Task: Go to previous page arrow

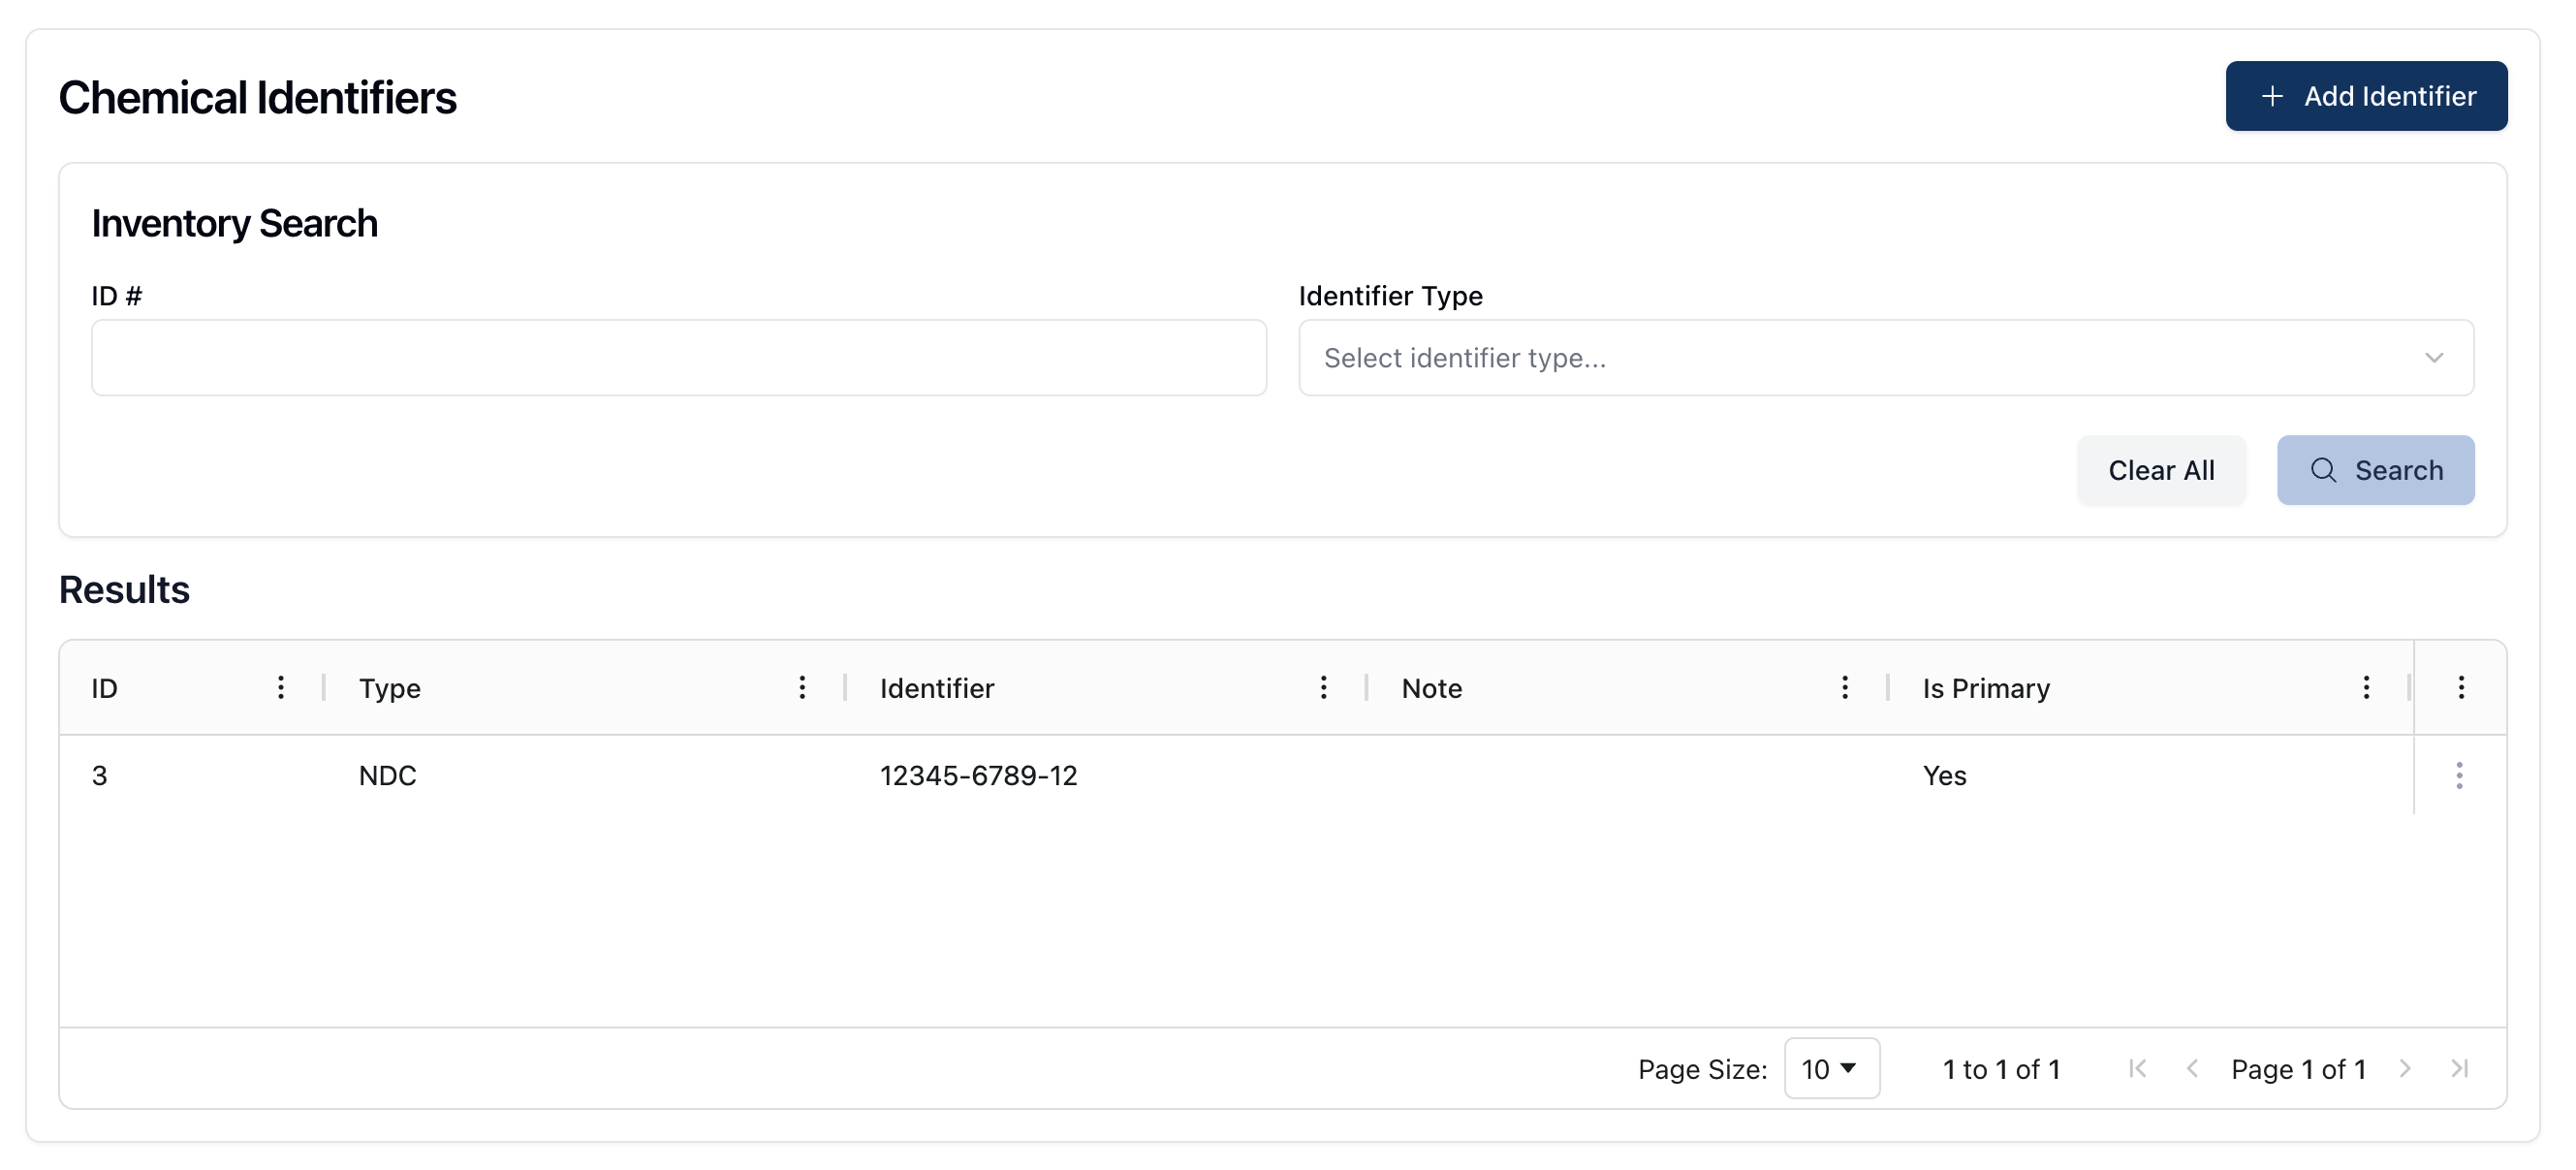Action: pyautogui.click(x=2192, y=1069)
